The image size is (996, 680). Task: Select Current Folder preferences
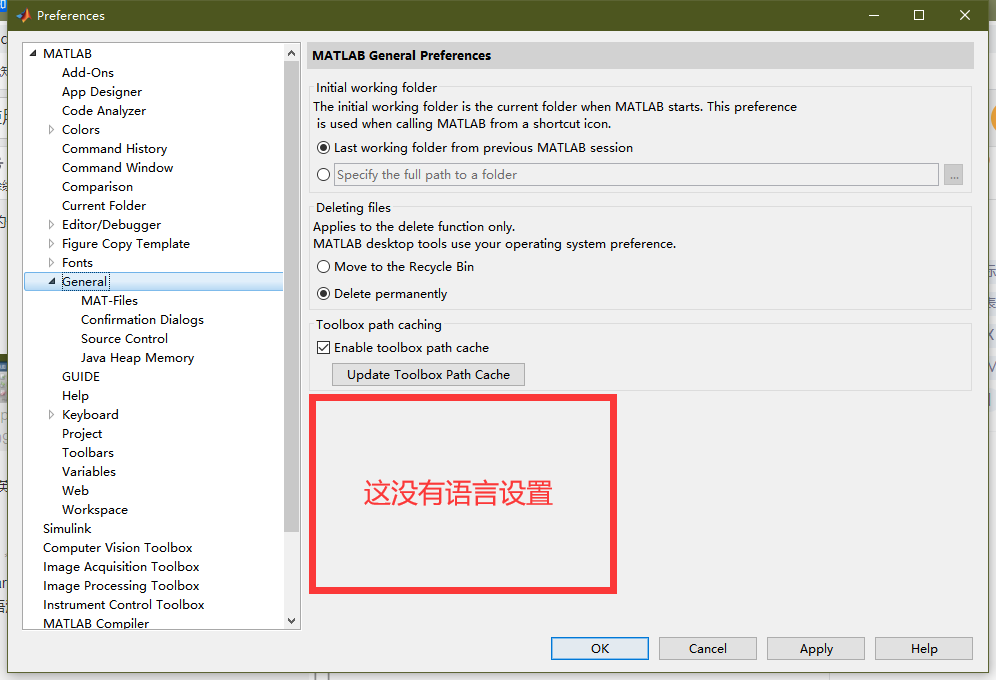coord(104,206)
